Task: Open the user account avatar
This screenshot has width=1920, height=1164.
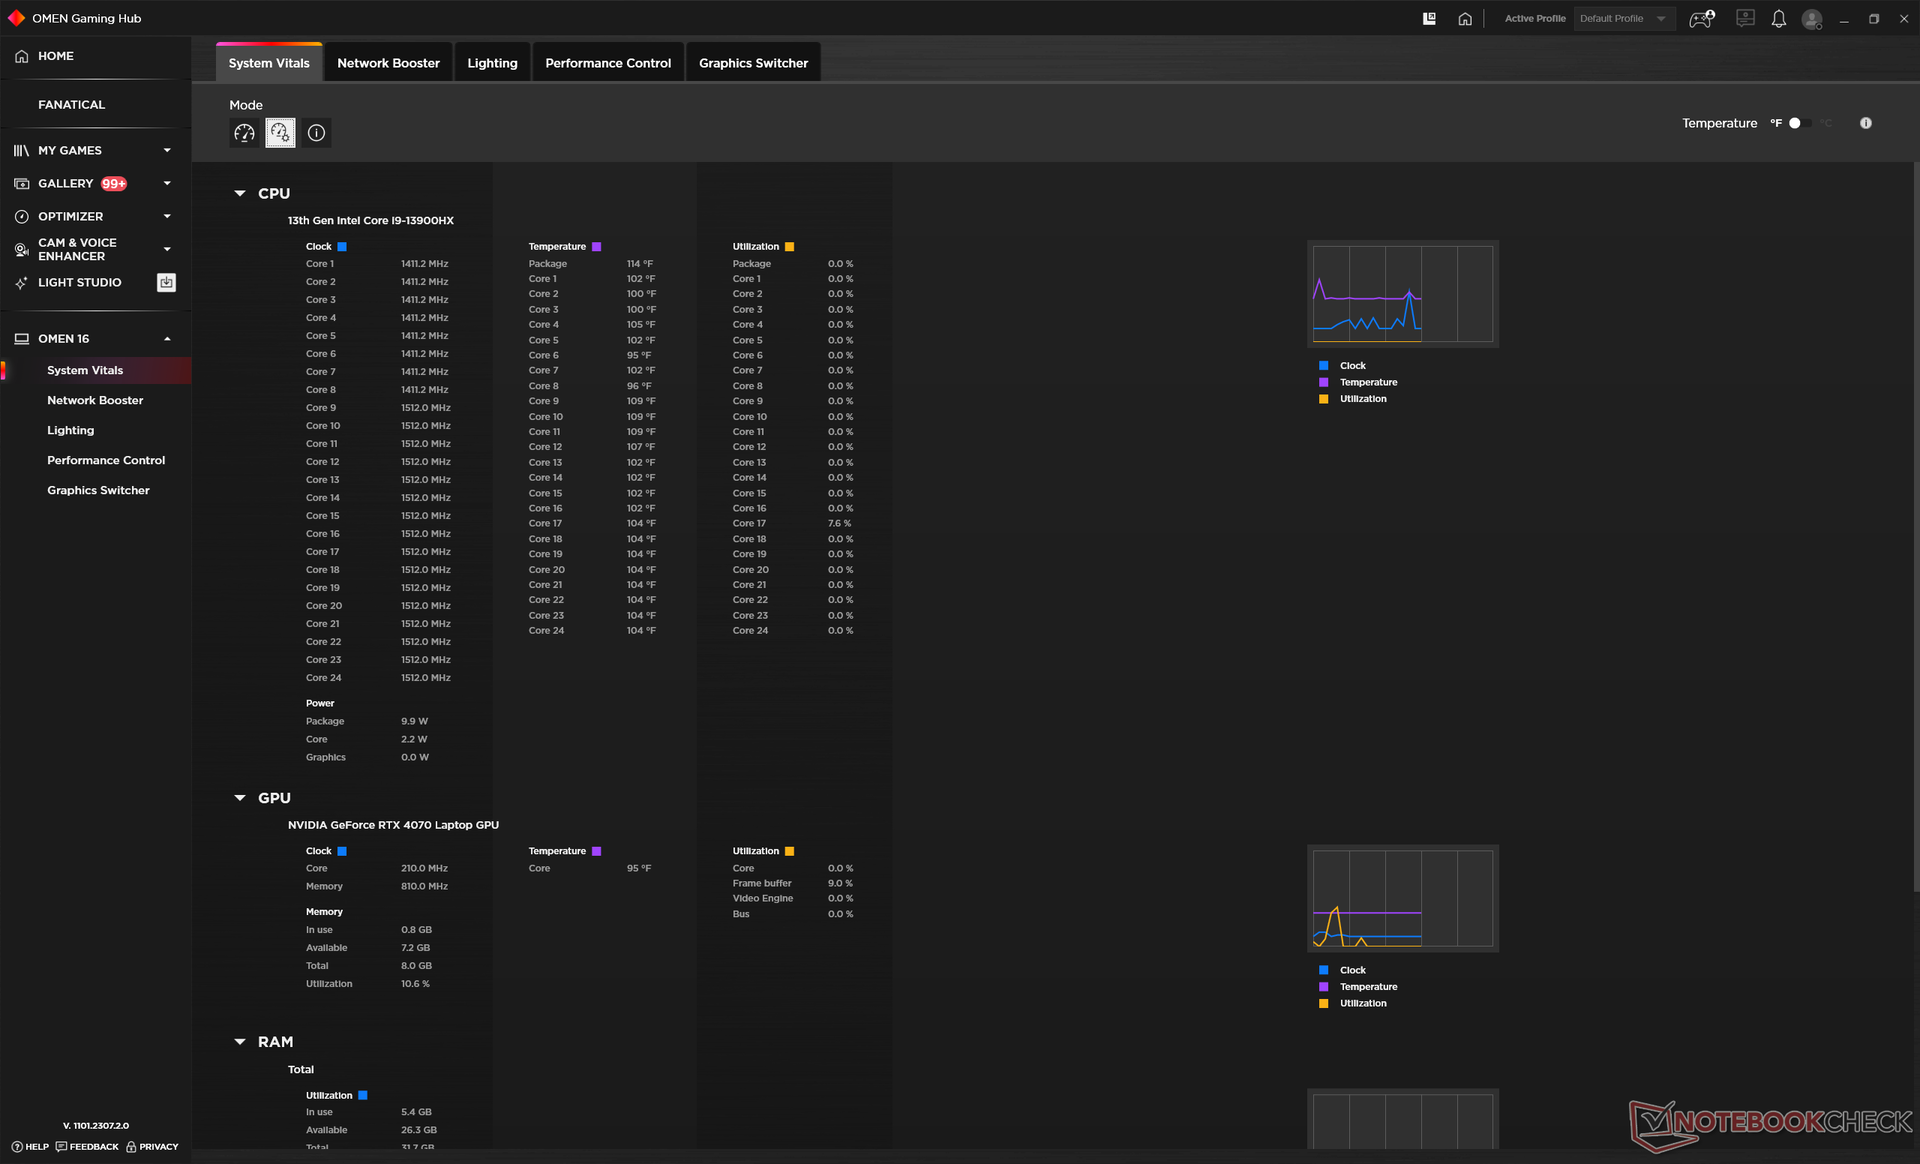Action: 1811,19
